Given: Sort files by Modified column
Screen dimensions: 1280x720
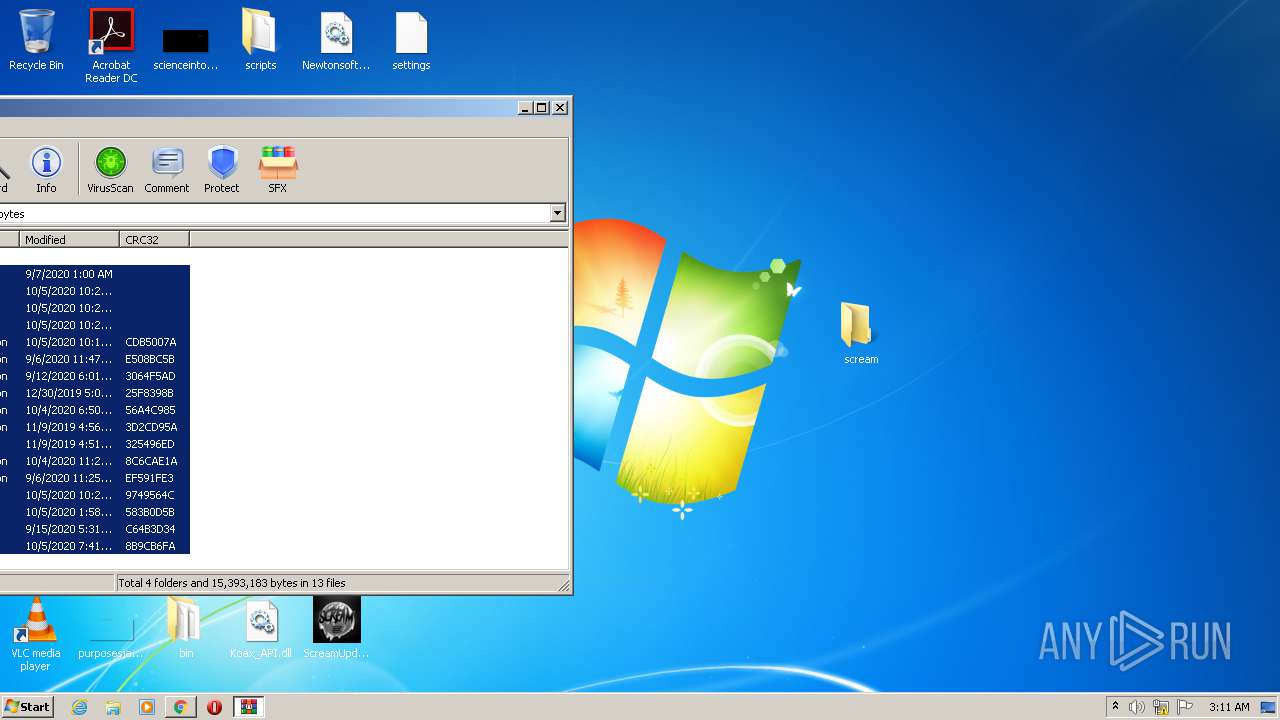Looking at the screenshot, I should click(x=69, y=240).
